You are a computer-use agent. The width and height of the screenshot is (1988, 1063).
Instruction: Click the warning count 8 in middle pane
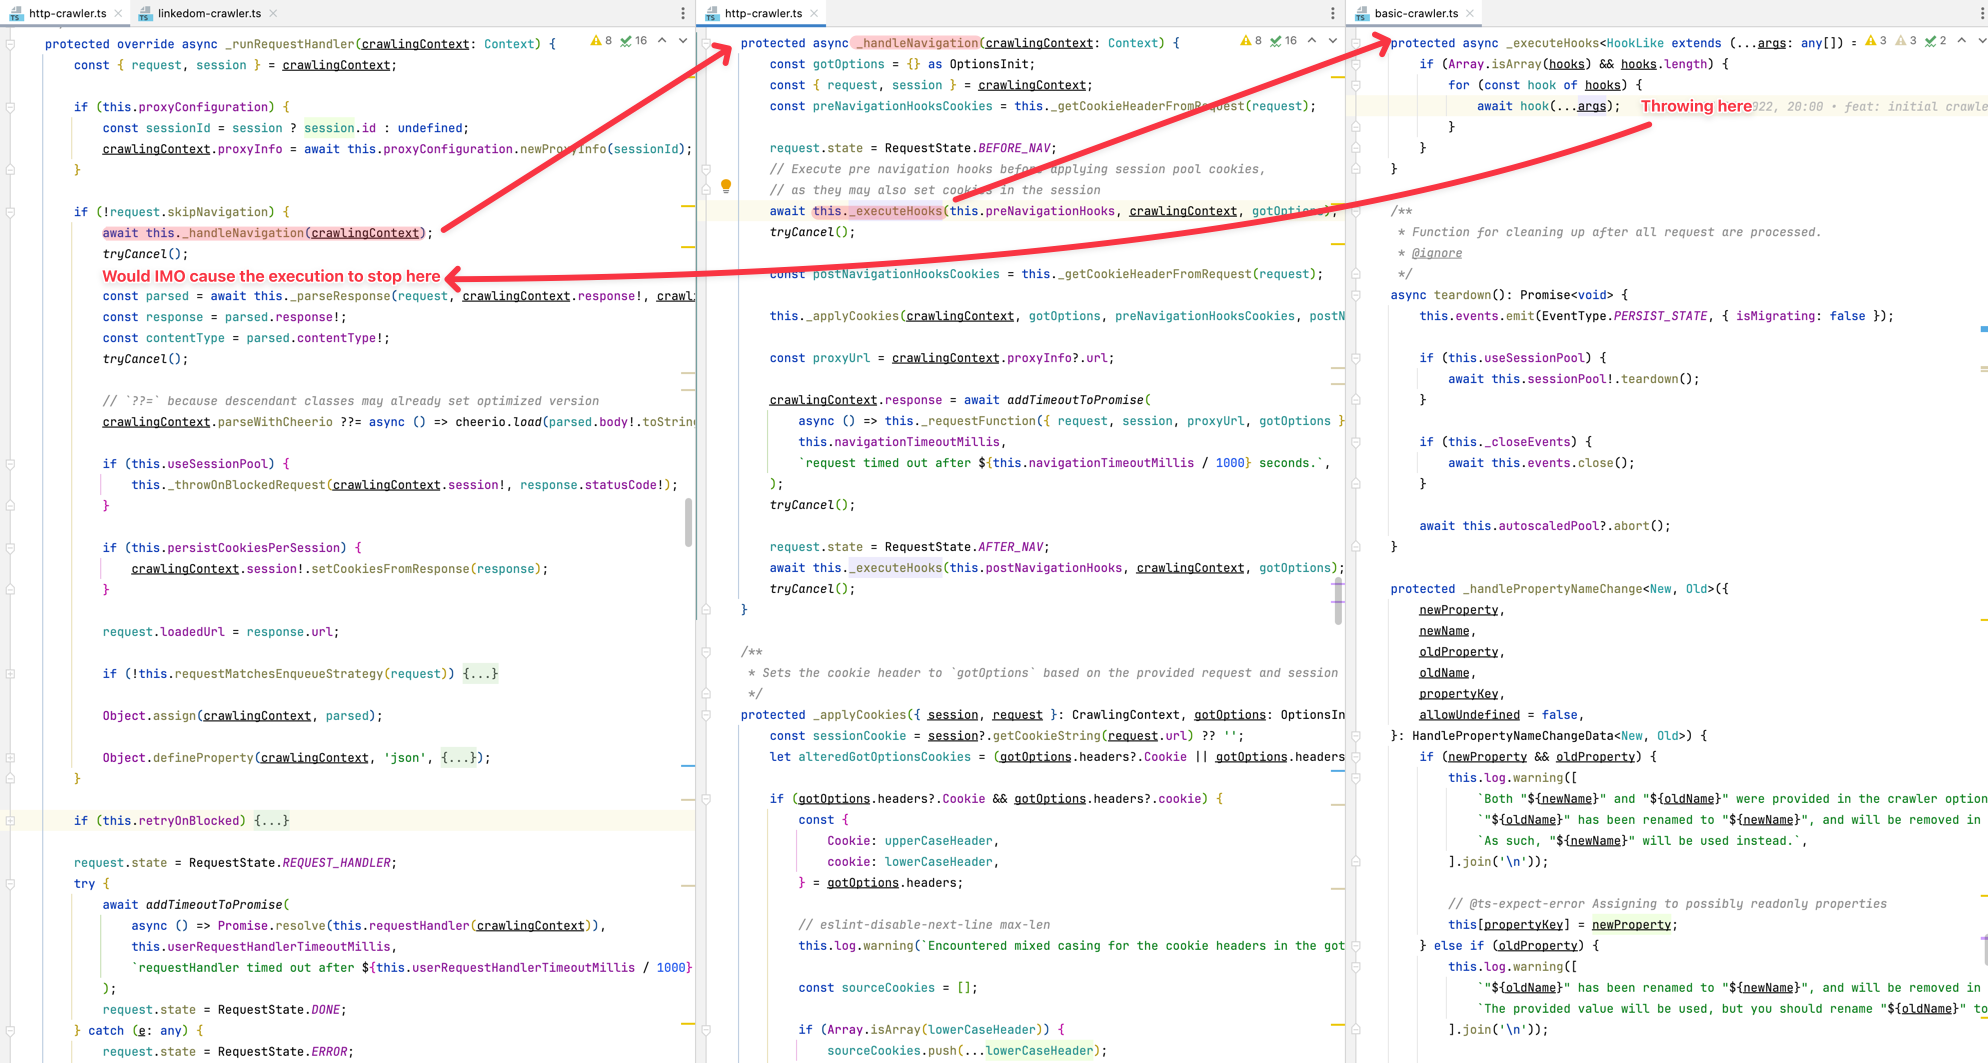click(1251, 41)
